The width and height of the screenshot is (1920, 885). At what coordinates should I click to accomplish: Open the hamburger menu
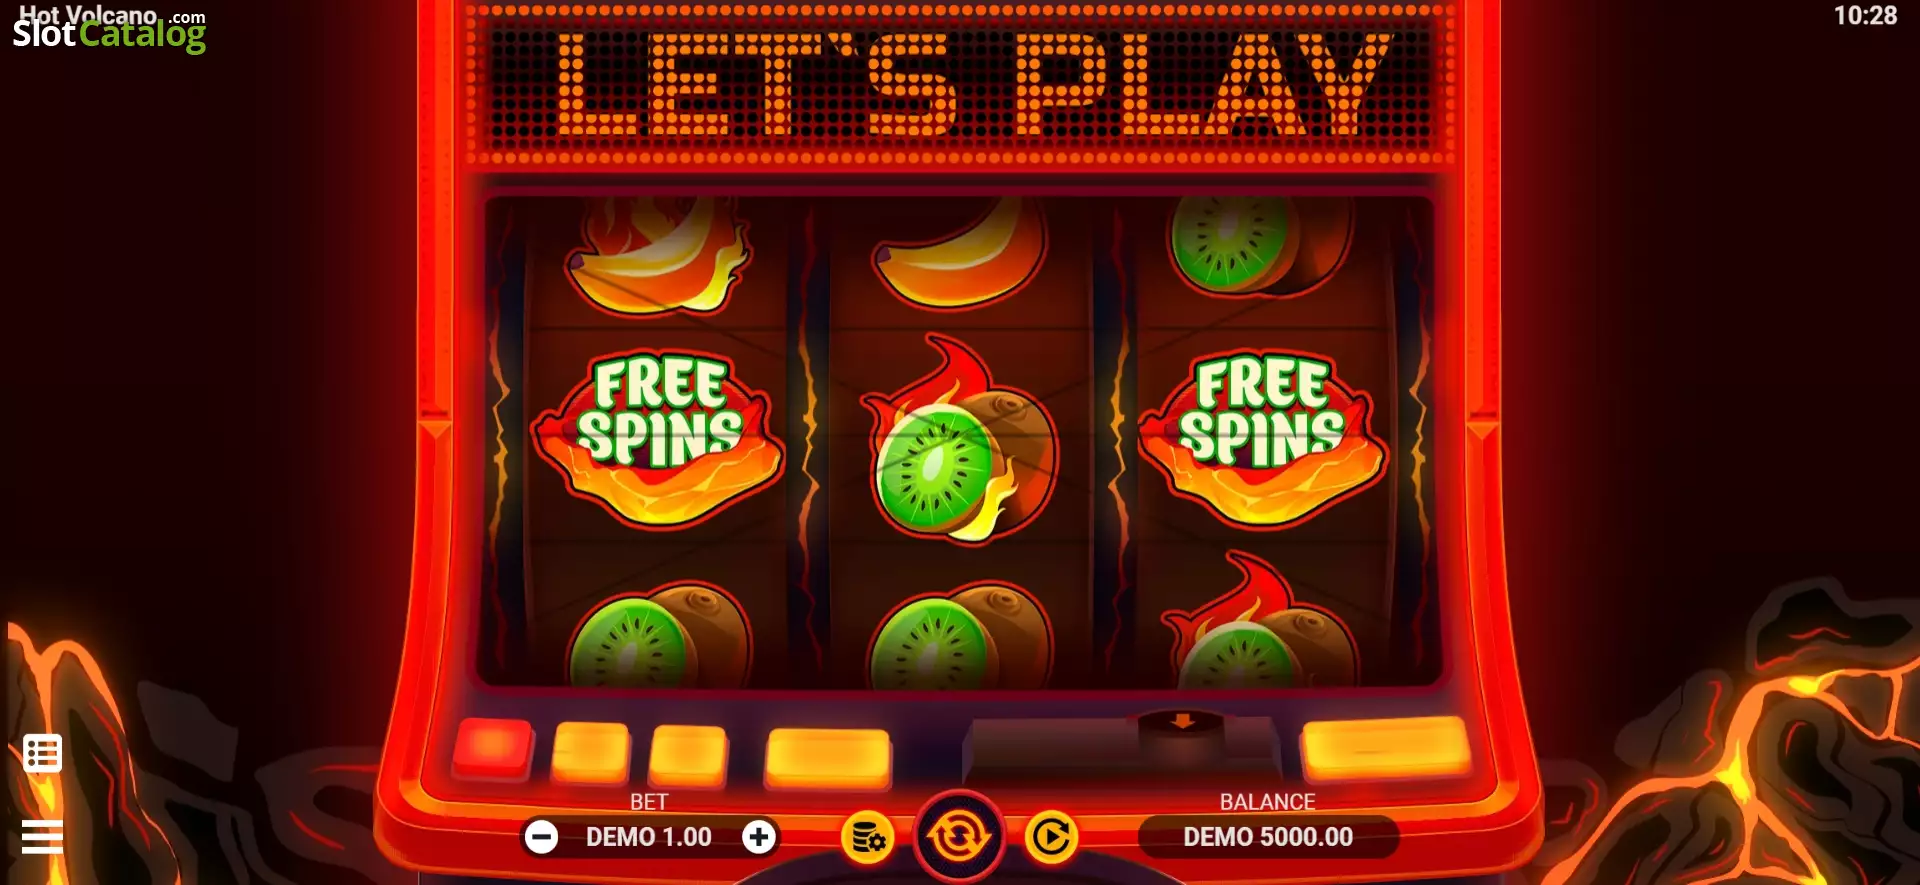(42, 836)
